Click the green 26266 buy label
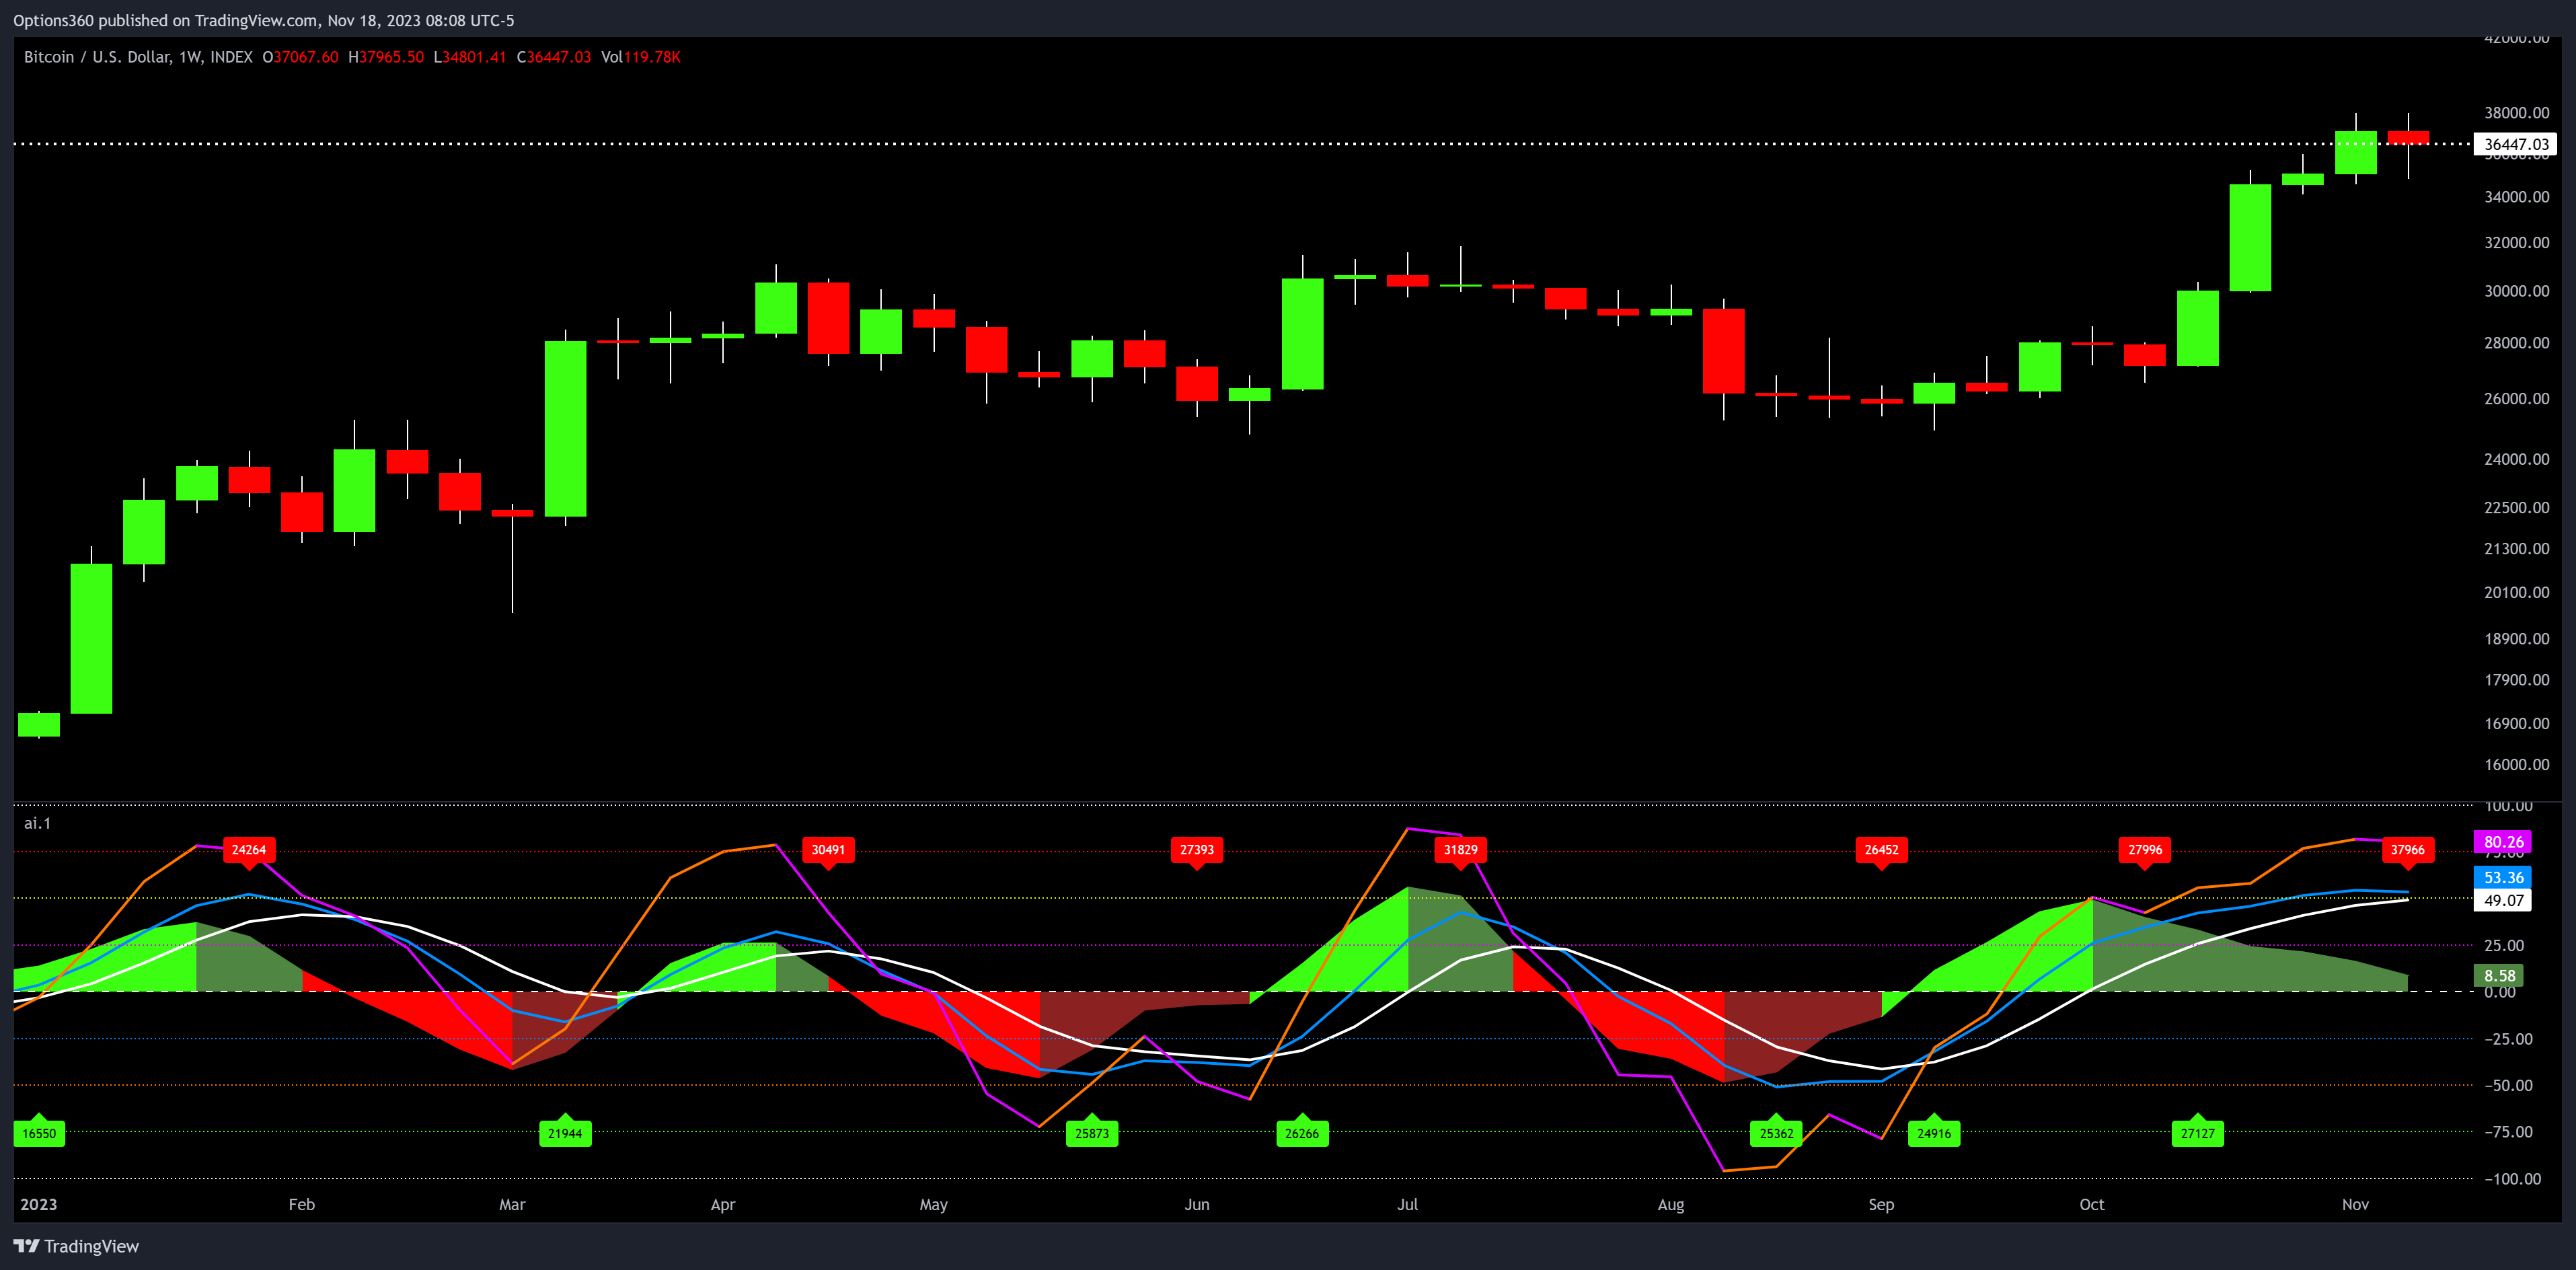2576x1270 pixels. (x=1302, y=1133)
